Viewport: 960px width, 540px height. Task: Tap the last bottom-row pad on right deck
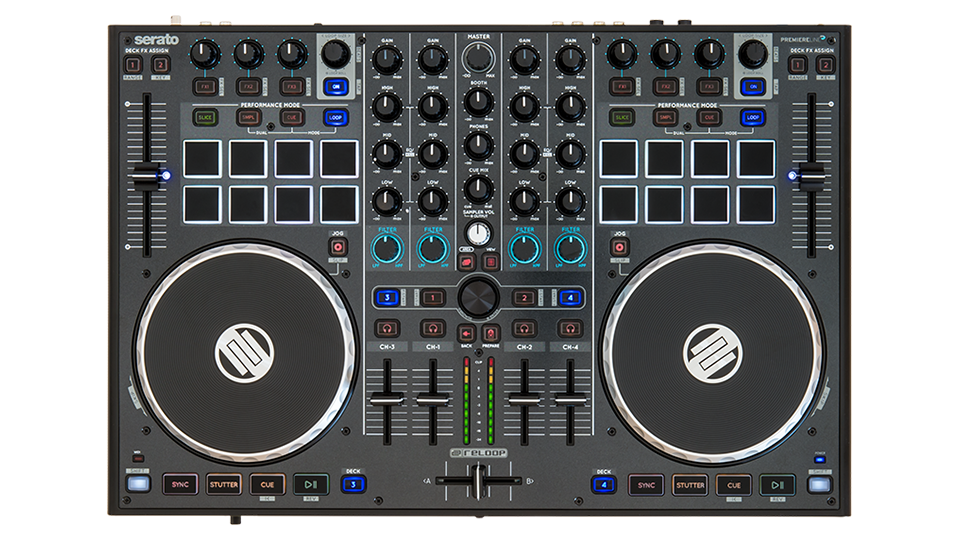[x=756, y=204]
